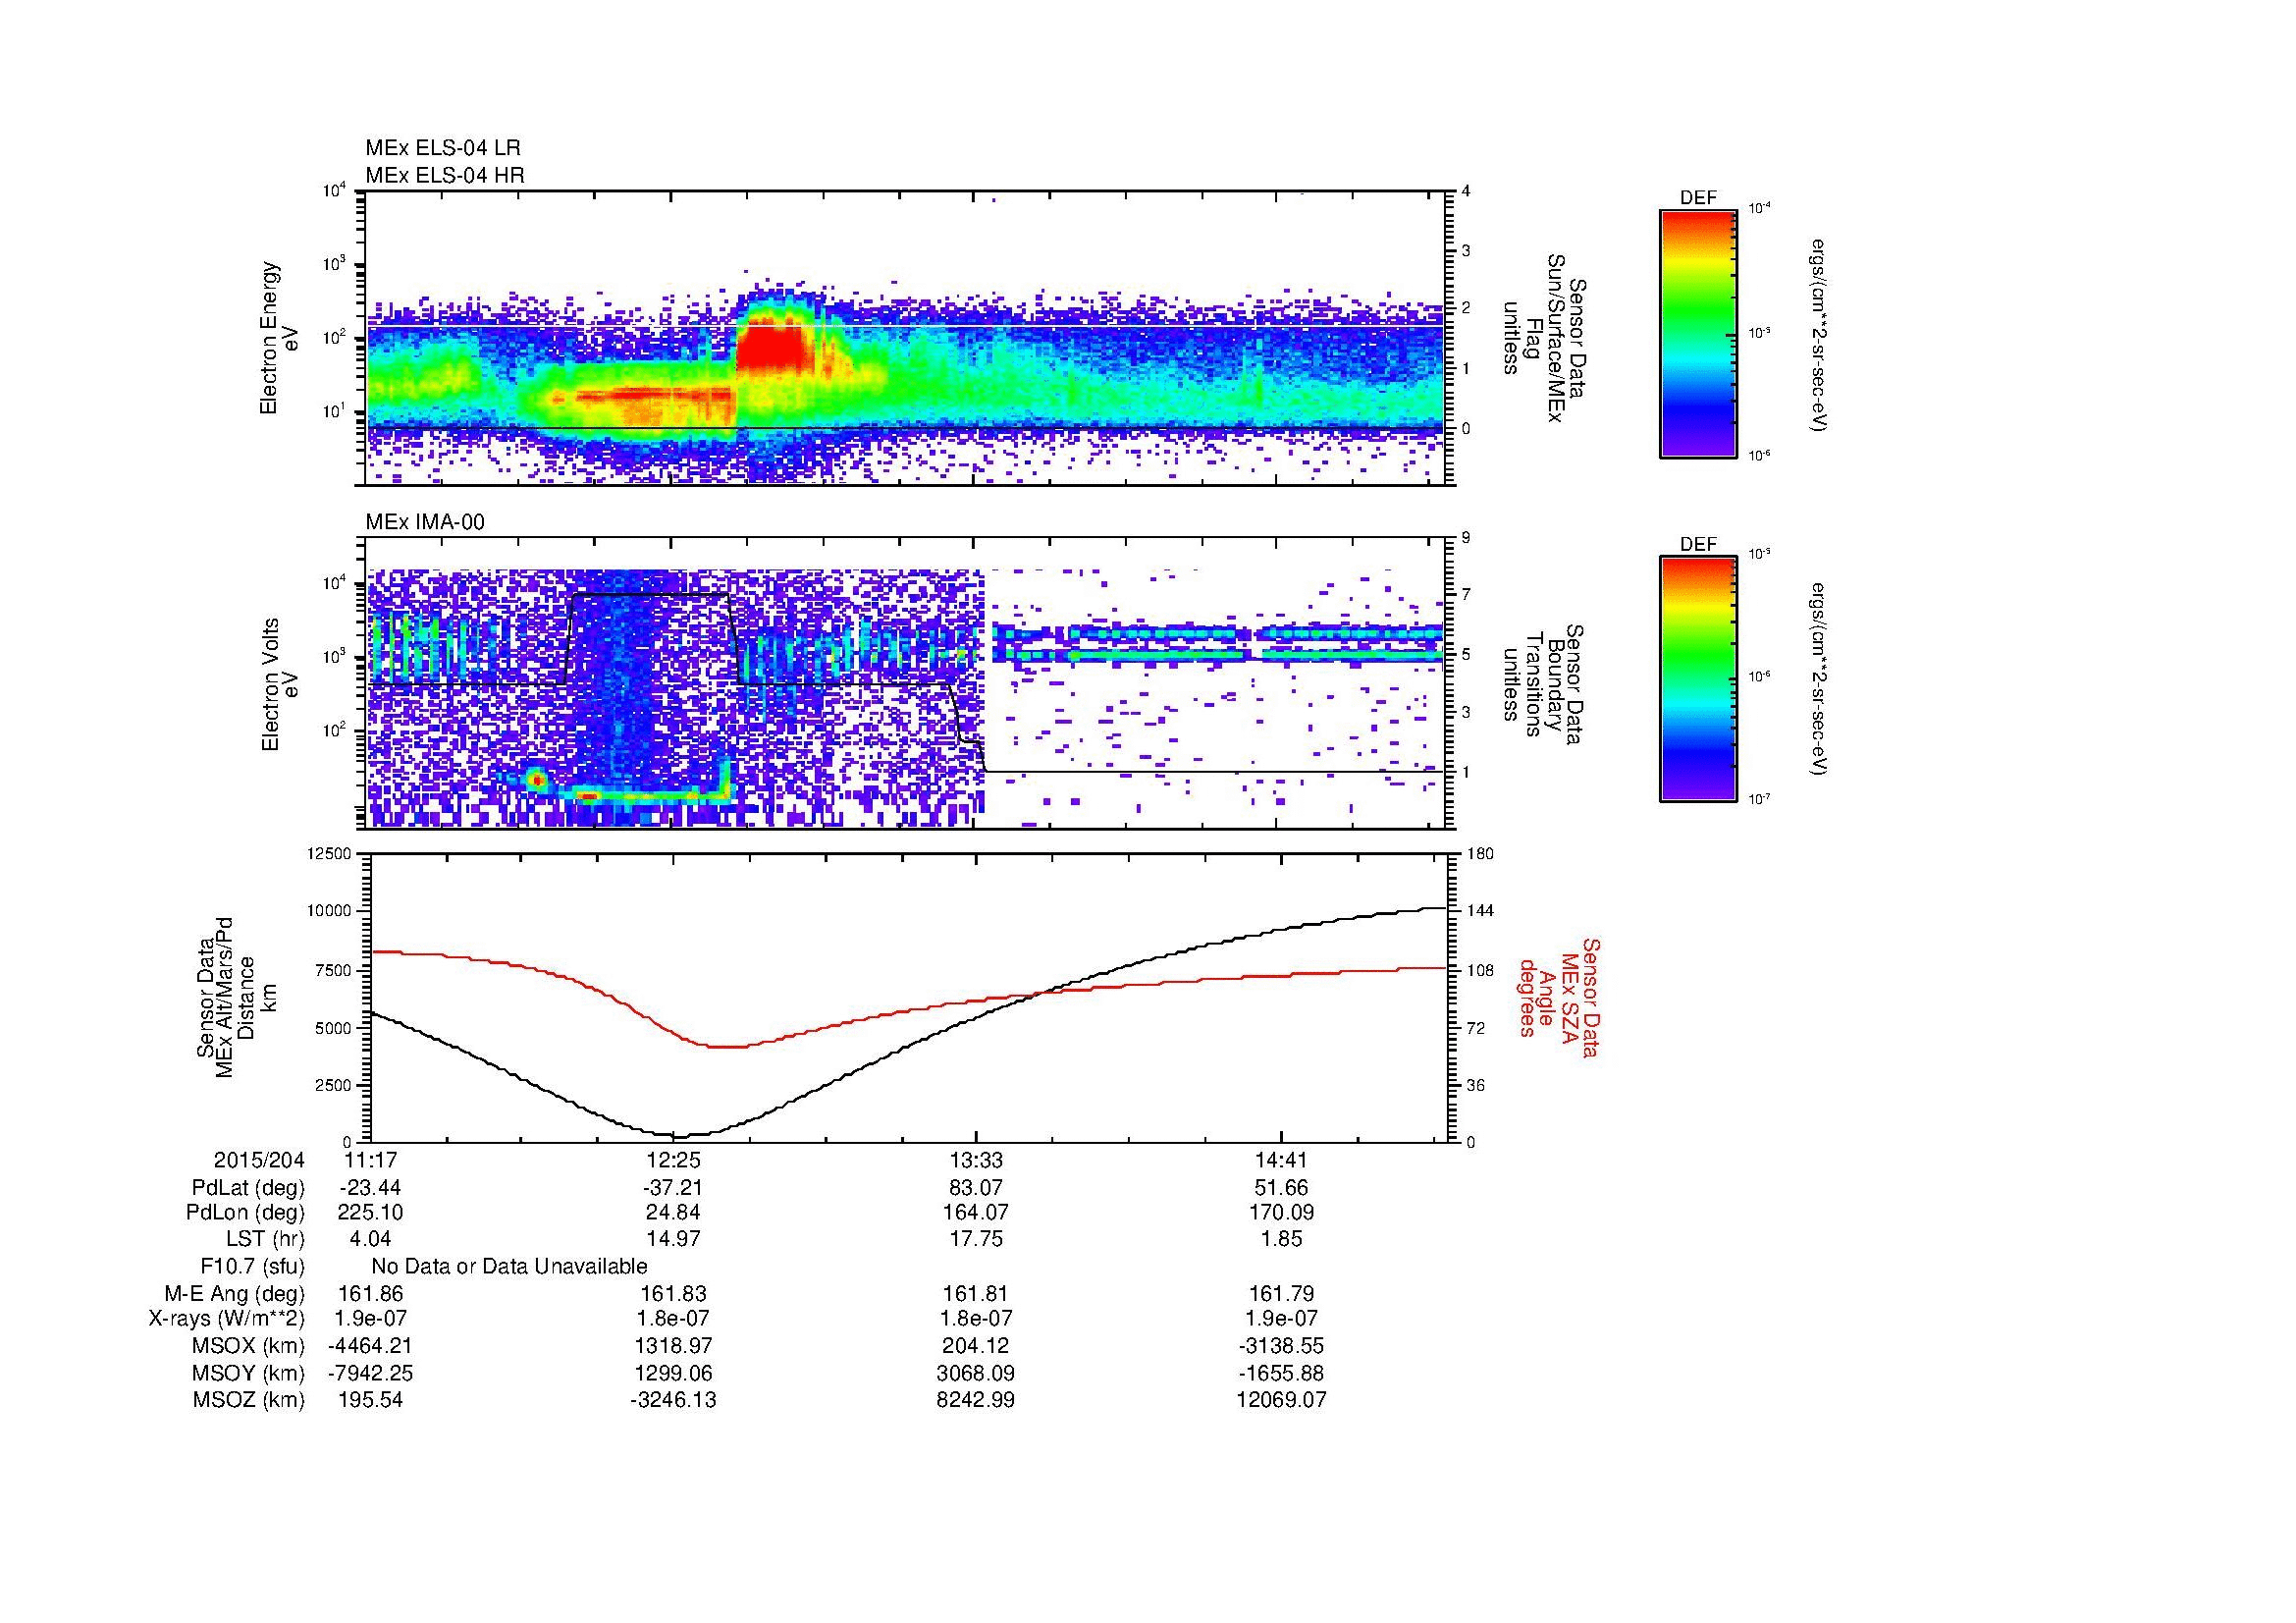
Task: Select the top DEF color bar
Action: (x=1698, y=333)
